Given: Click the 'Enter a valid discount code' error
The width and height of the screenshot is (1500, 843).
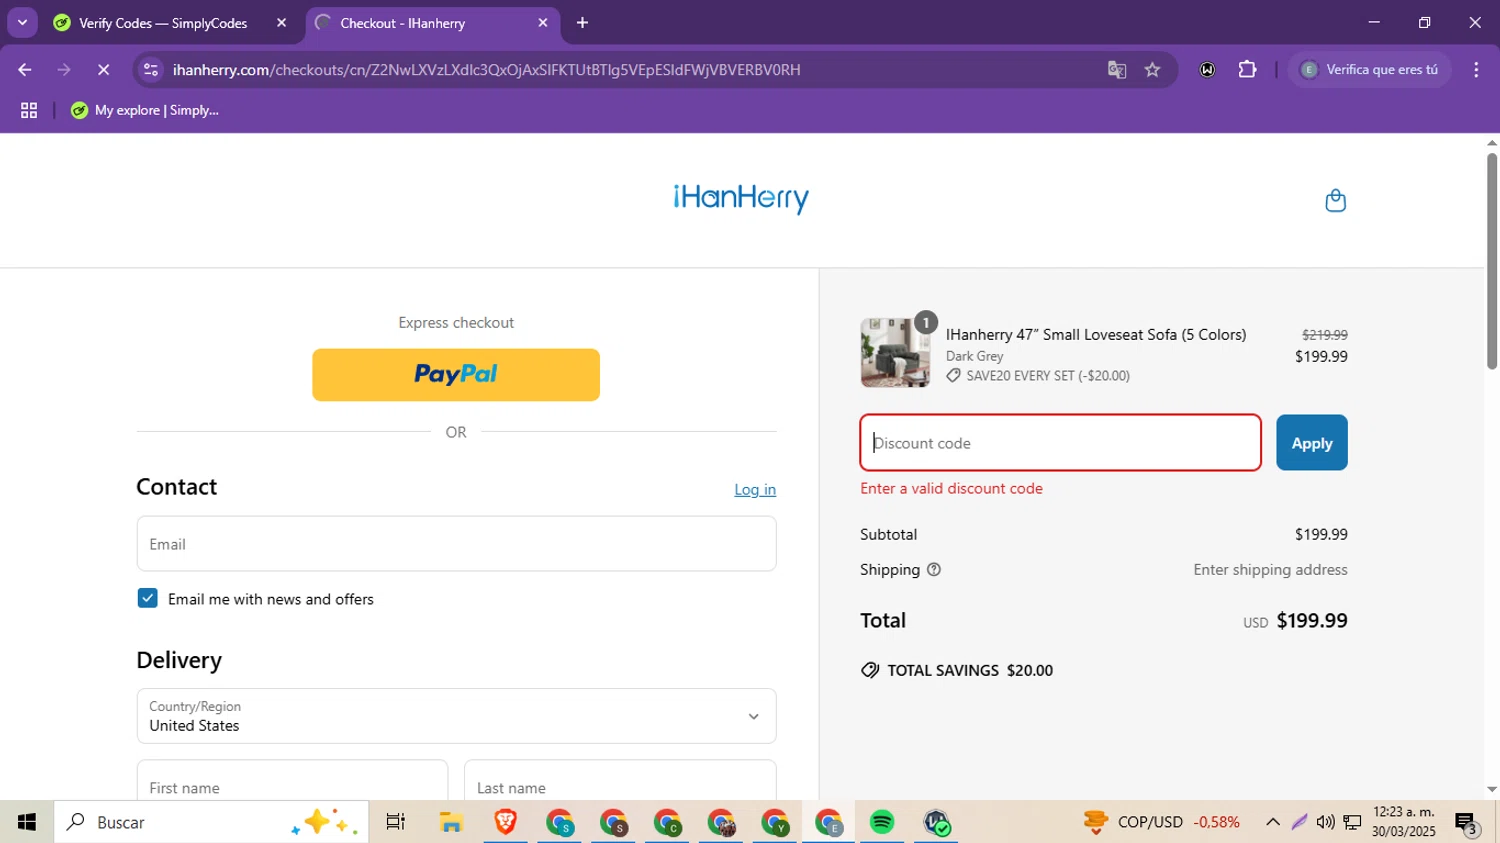Looking at the screenshot, I should (951, 489).
